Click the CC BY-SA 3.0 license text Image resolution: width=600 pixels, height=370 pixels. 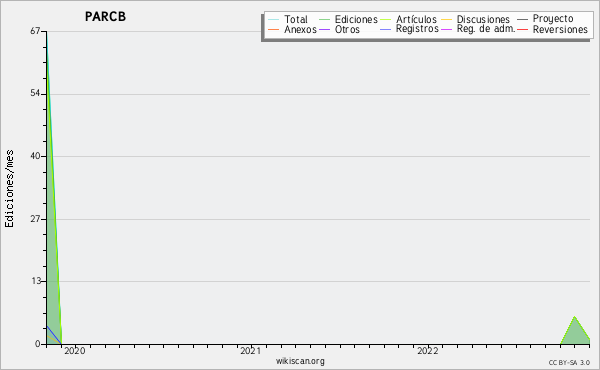pos(569,362)
